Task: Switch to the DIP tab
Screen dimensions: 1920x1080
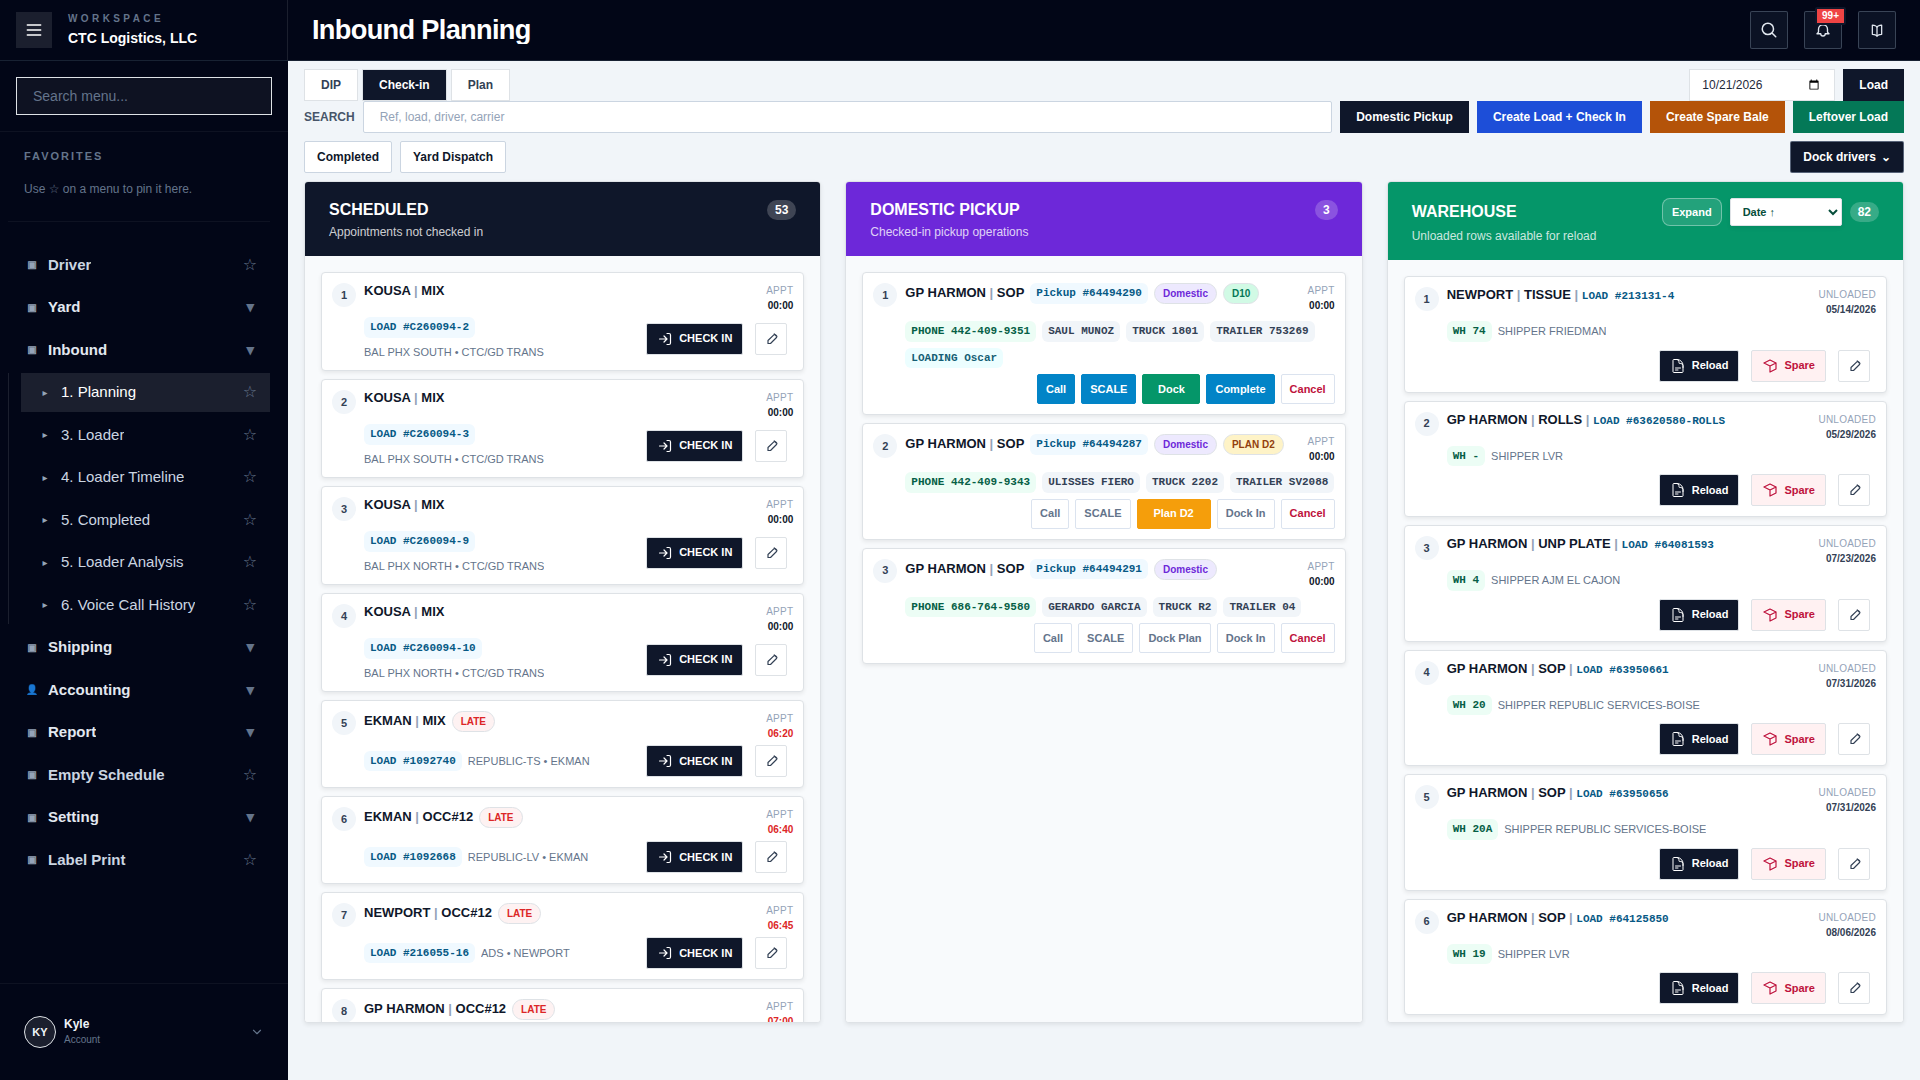Action: click(331, 85)
